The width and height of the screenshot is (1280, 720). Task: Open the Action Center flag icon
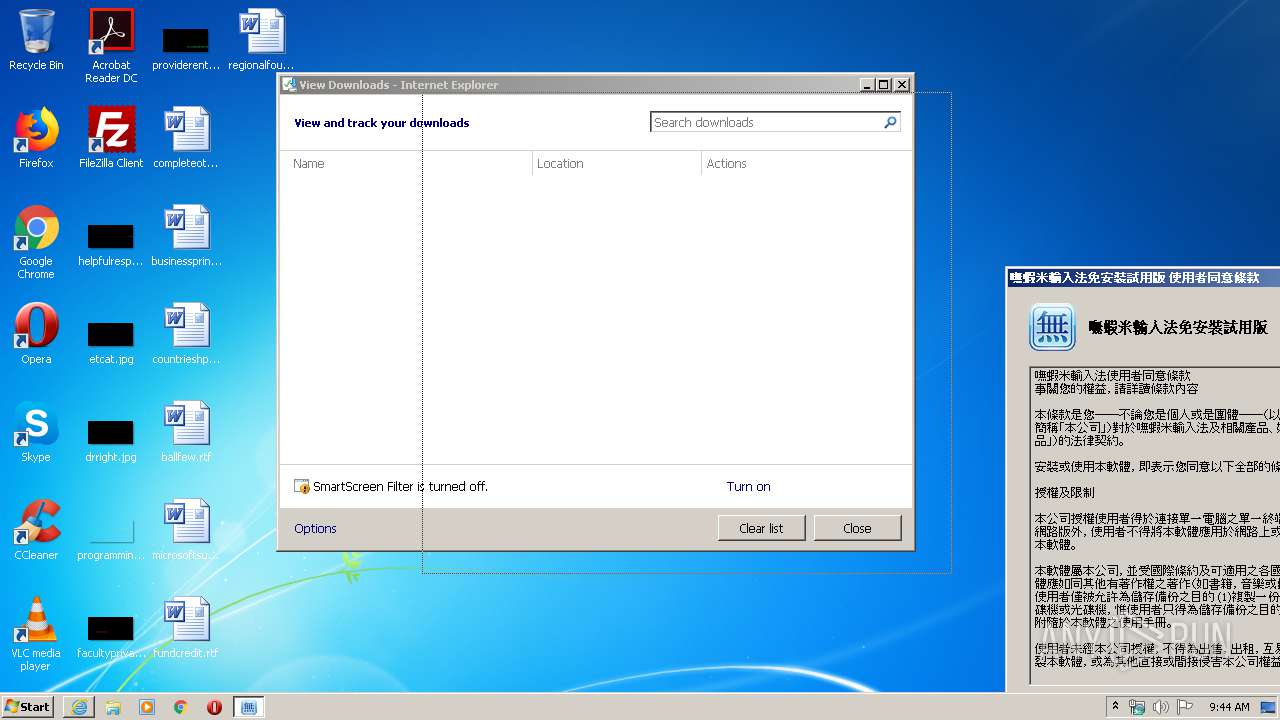point(1185,707)
